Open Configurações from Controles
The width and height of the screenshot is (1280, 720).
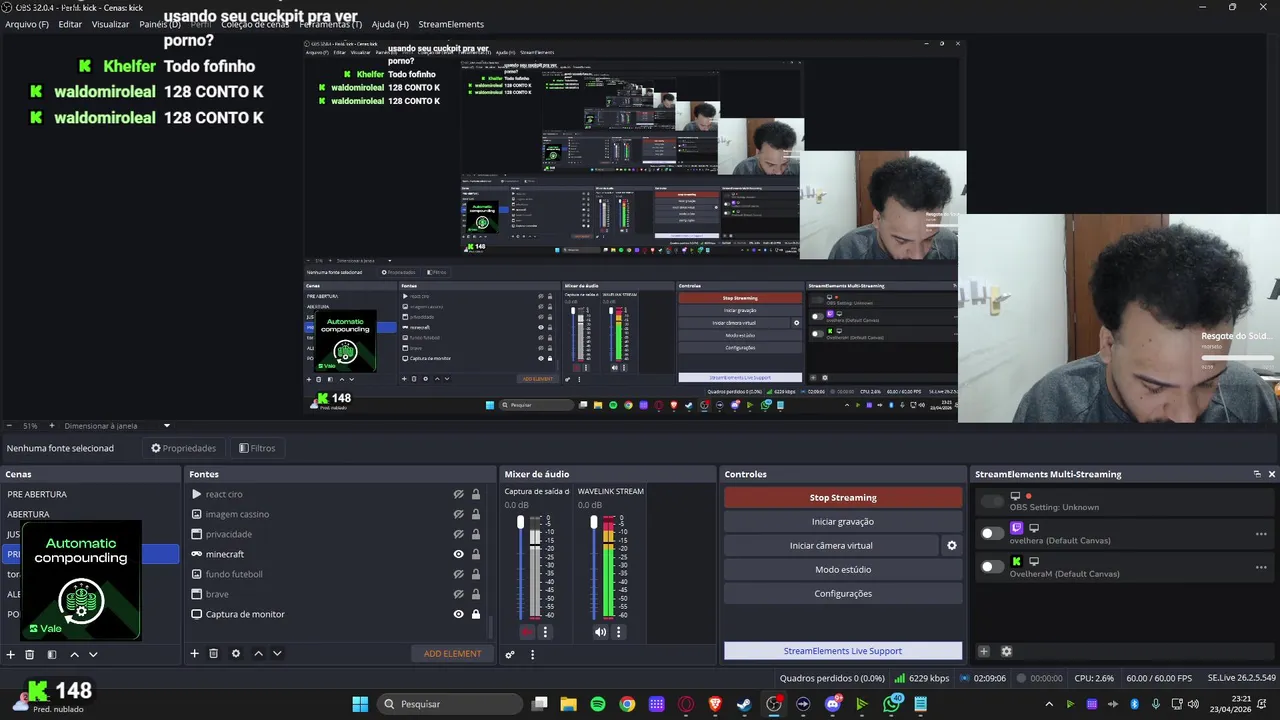tap(843, 594)
